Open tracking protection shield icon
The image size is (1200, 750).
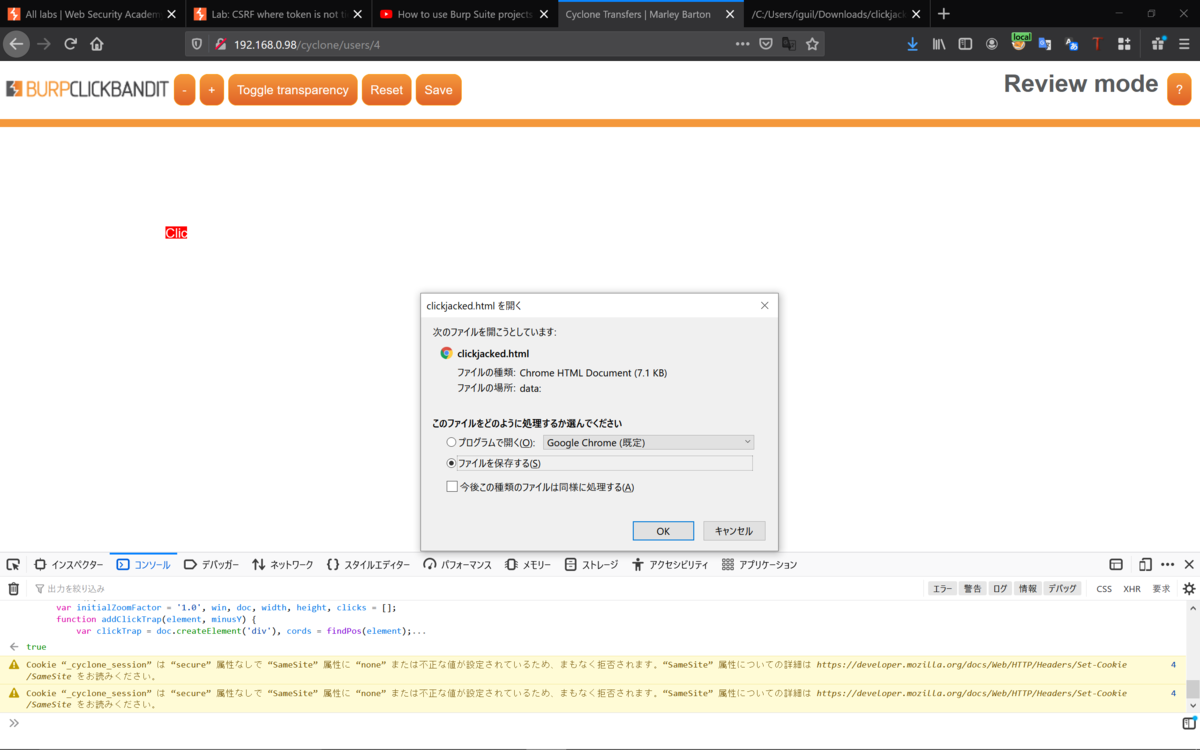197,44
